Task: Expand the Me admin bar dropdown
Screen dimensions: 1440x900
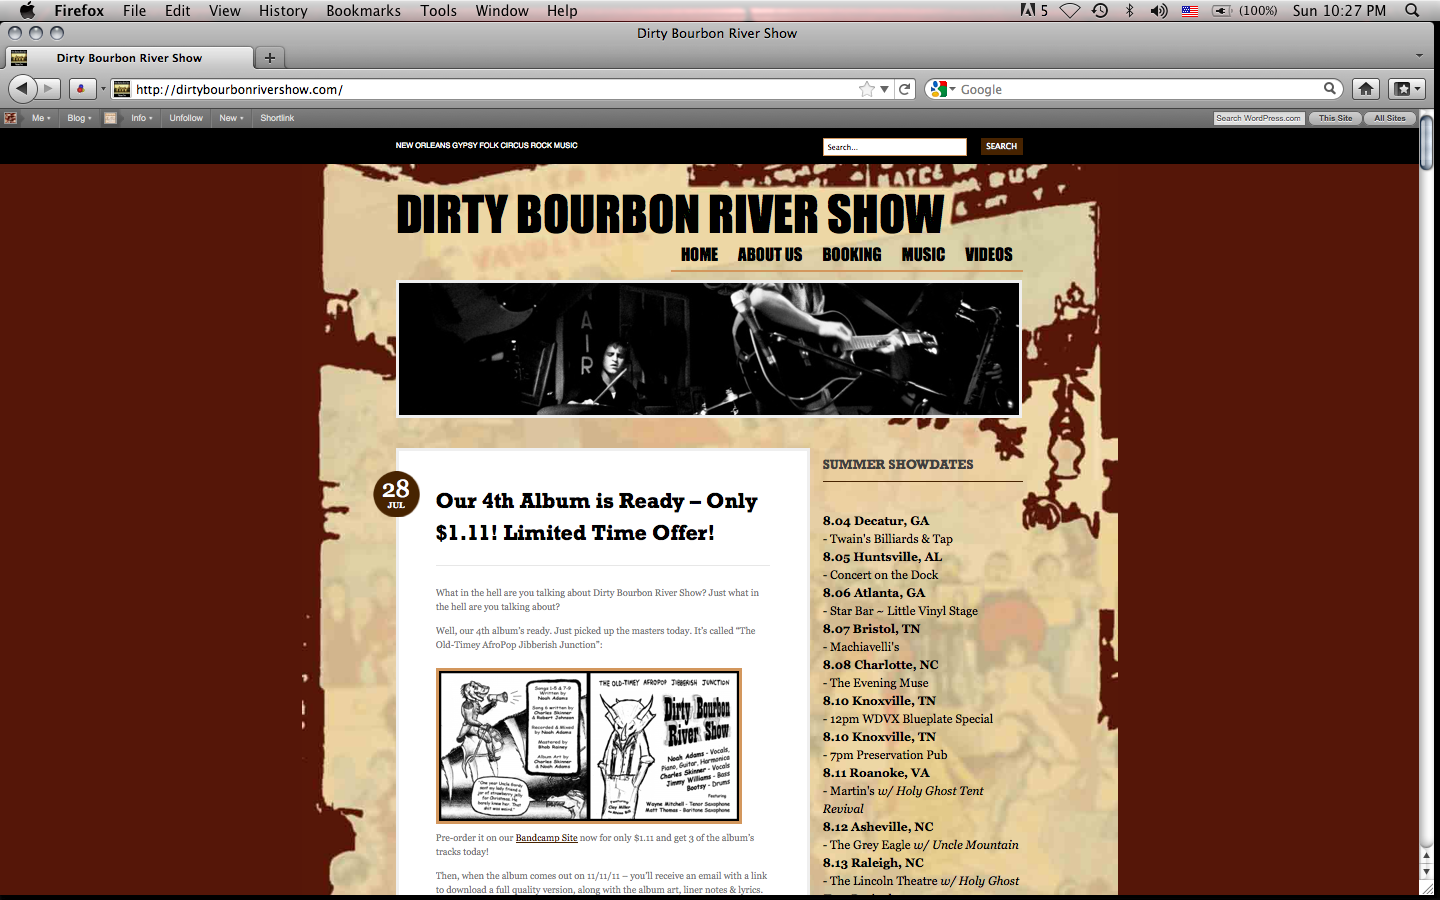Action: (x=41, y=118)
